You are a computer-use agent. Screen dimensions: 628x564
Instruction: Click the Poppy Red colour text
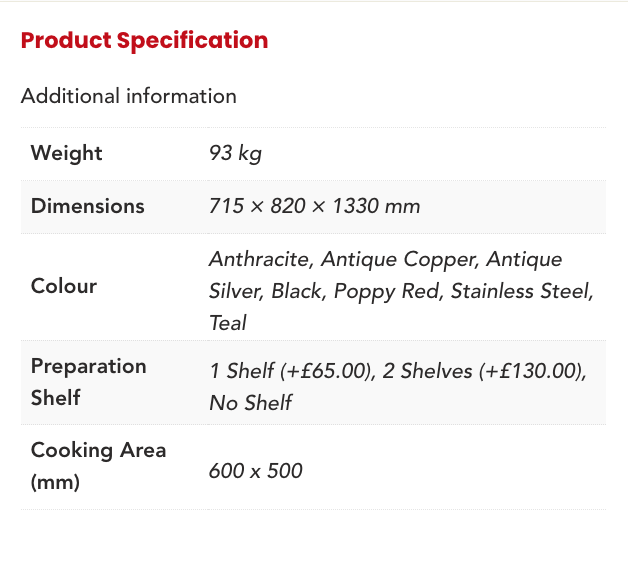388,291
